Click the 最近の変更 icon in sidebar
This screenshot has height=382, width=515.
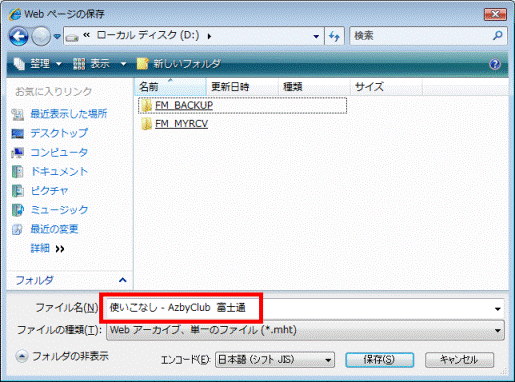pyautogui.click(x=18, y=229)
